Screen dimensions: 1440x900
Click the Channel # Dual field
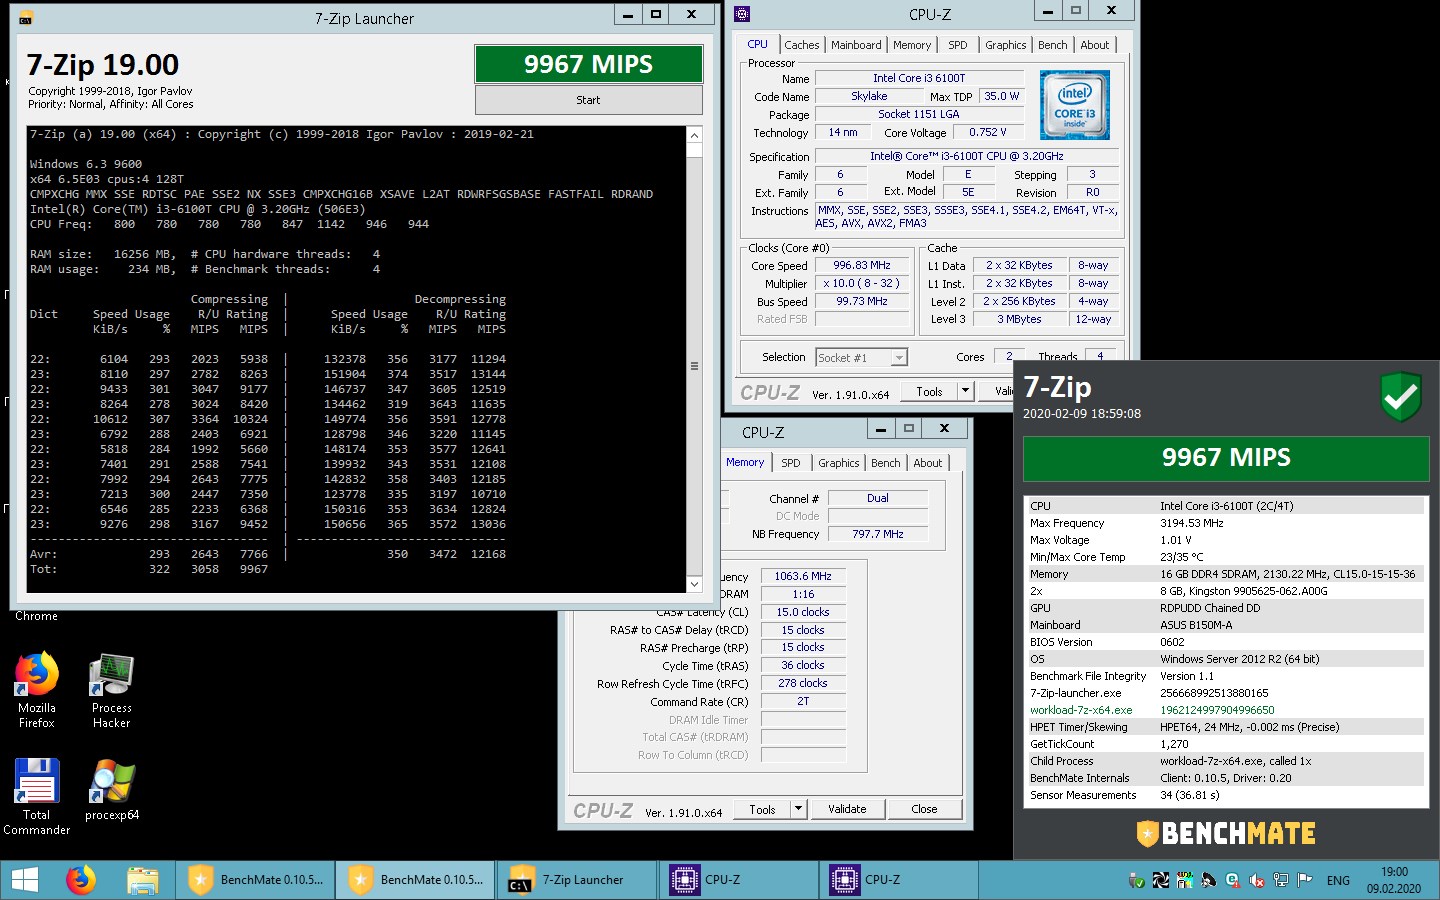point(877,498)
